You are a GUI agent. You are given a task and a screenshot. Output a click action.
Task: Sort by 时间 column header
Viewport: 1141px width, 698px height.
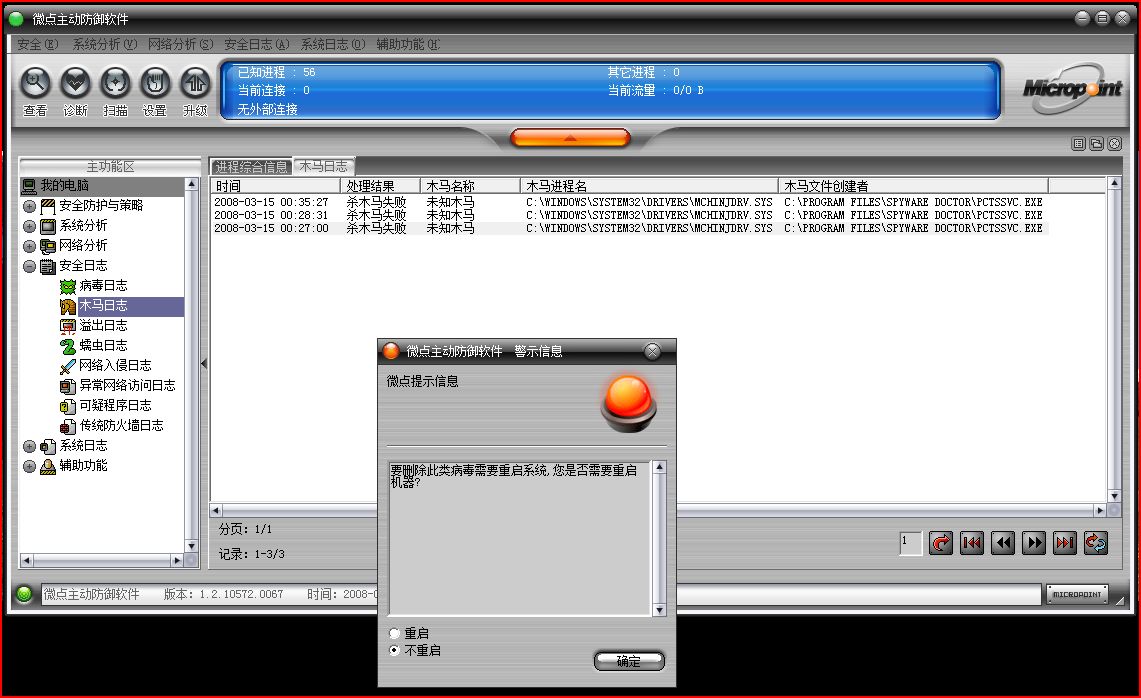pyautogui.click(x=275, y=186)
